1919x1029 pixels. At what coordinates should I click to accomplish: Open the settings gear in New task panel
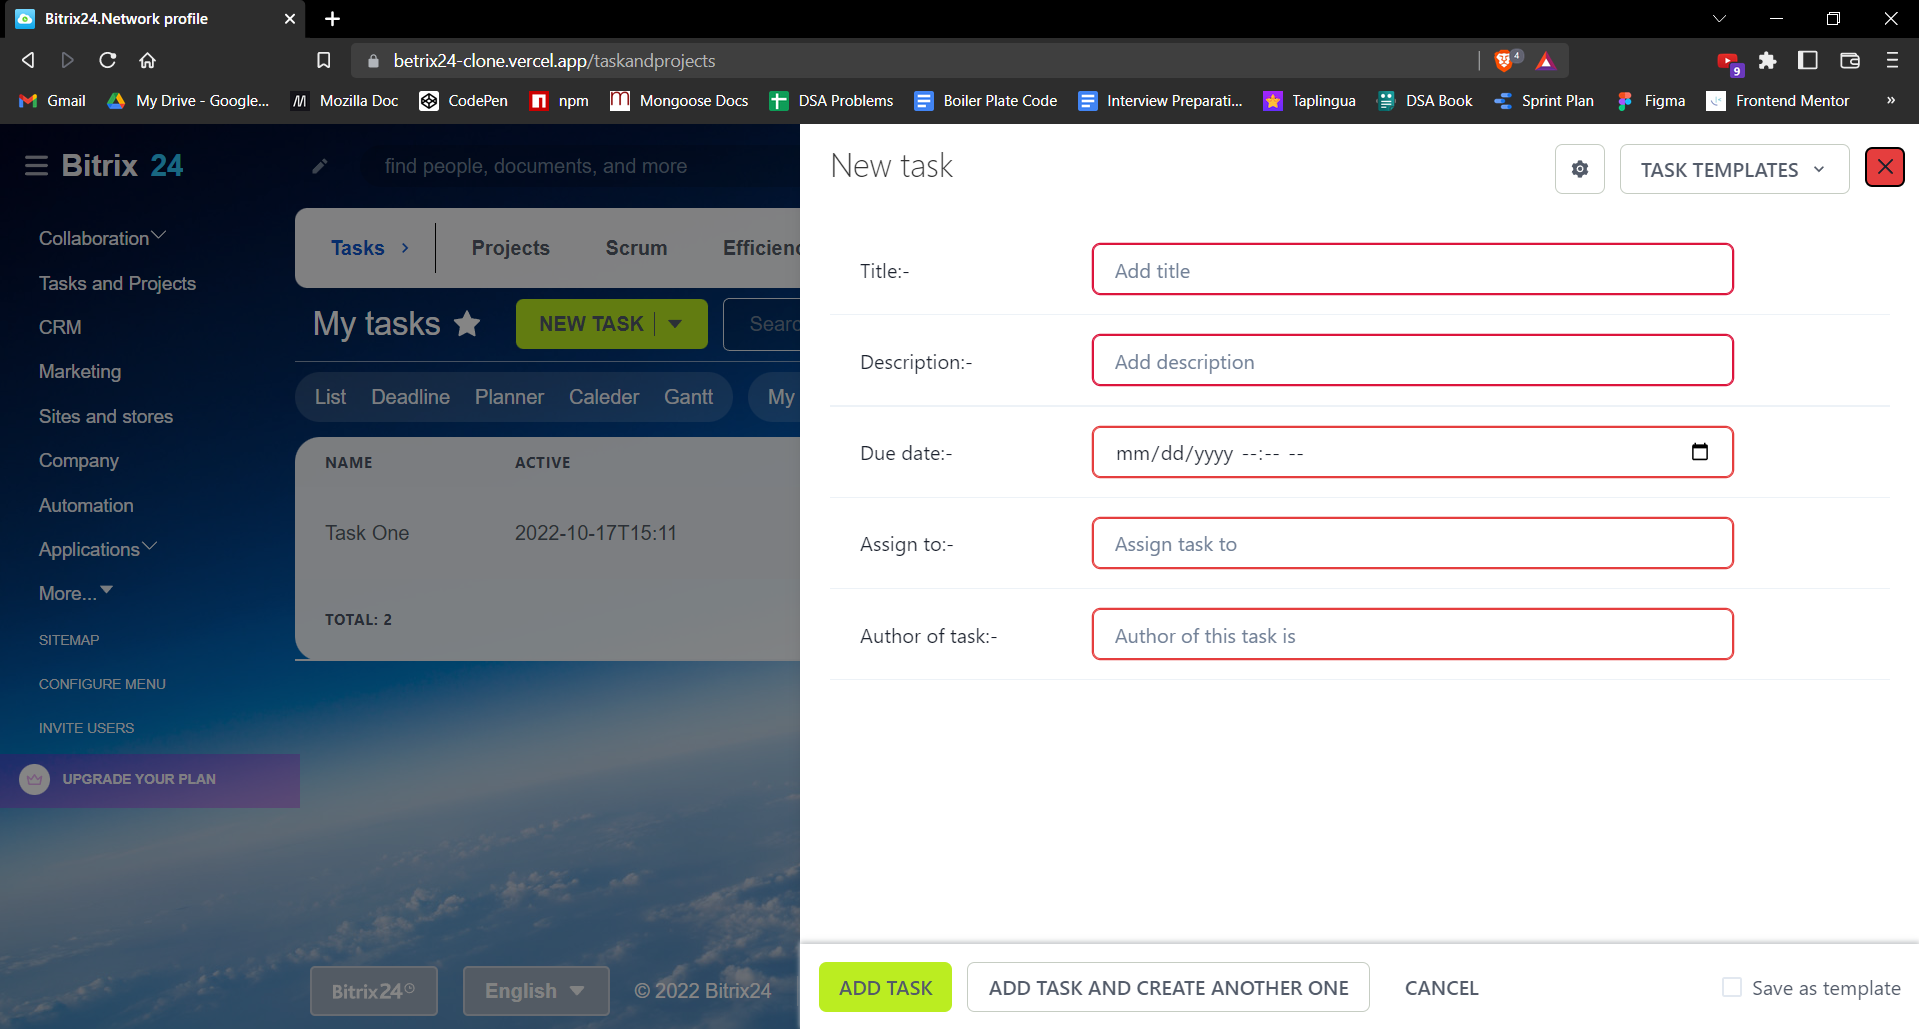click(1579, 169)
